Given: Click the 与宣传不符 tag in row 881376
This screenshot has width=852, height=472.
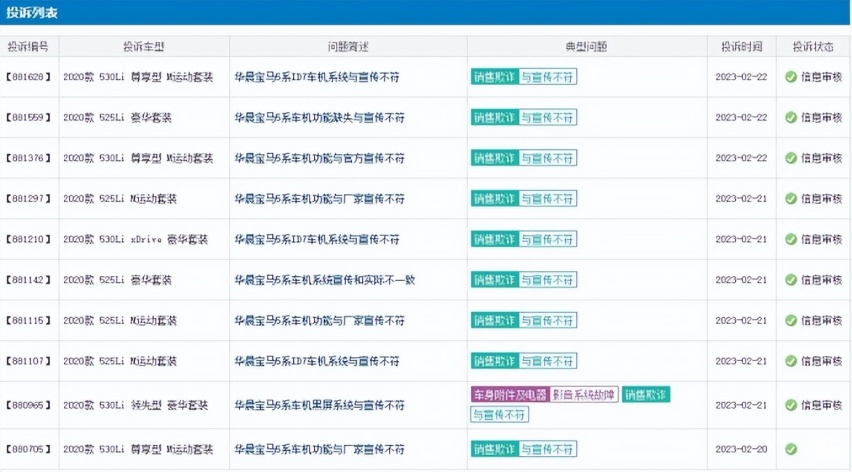Looking at the screenshot, I should tap(547, 158).
